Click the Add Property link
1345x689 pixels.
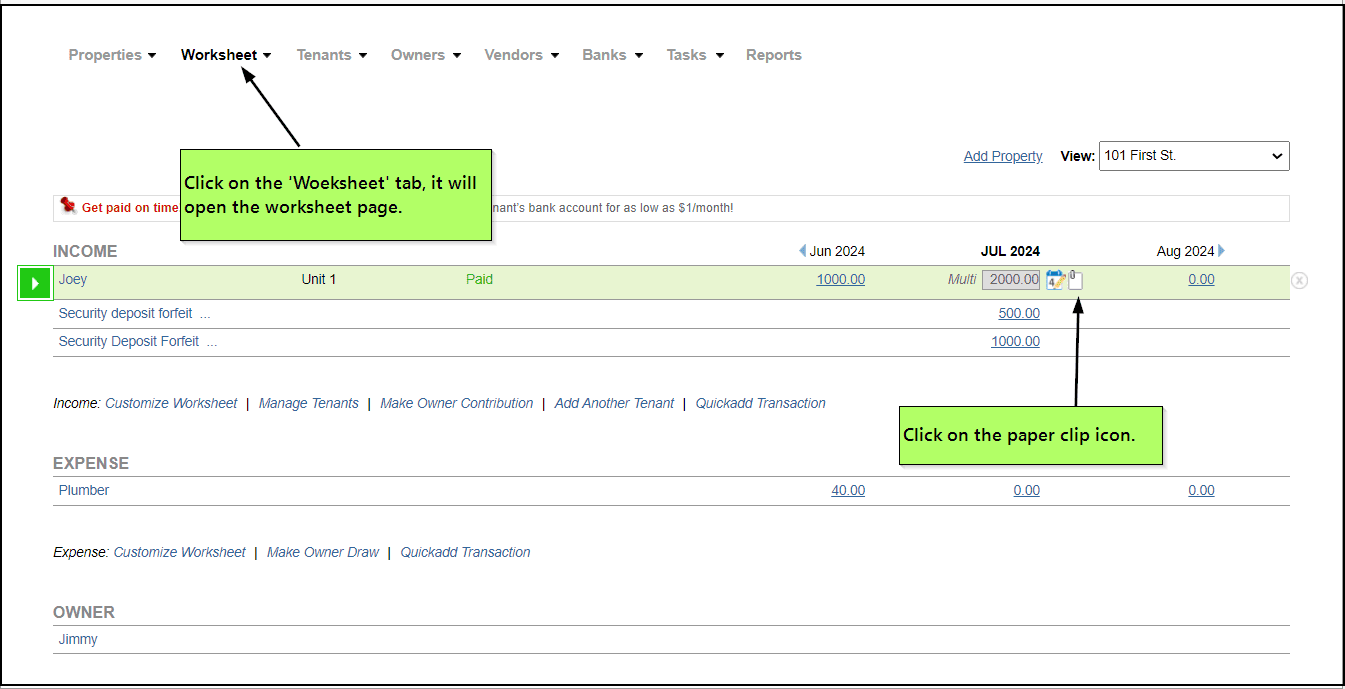pos(1002,156)
